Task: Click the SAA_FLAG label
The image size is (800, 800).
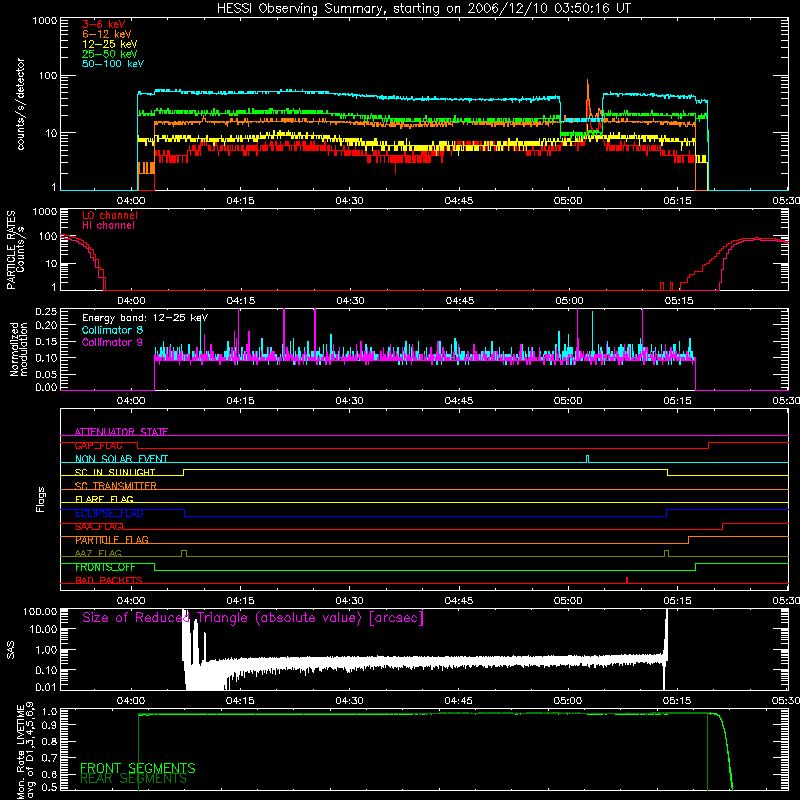Action: point(99,527)
